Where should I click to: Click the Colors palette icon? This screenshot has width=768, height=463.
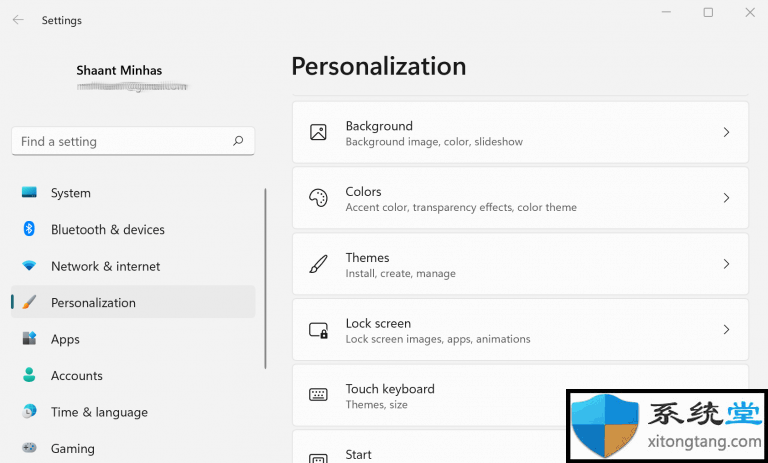(x=318, y=198)
